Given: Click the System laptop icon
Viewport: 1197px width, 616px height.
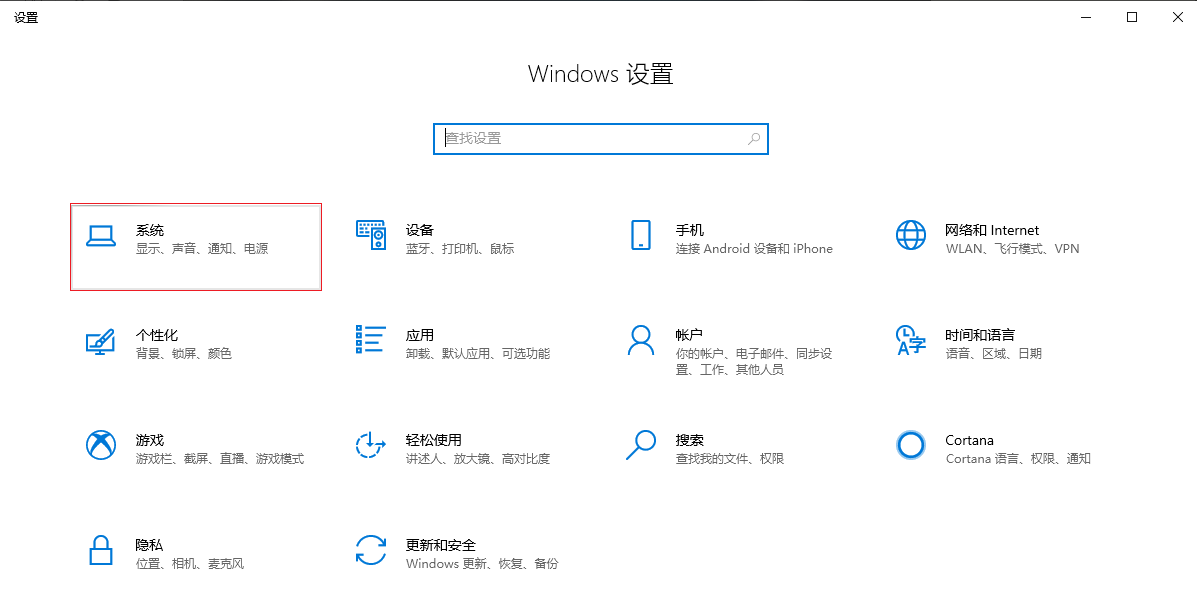Looking at the screenshot, I should click(100, 235).
